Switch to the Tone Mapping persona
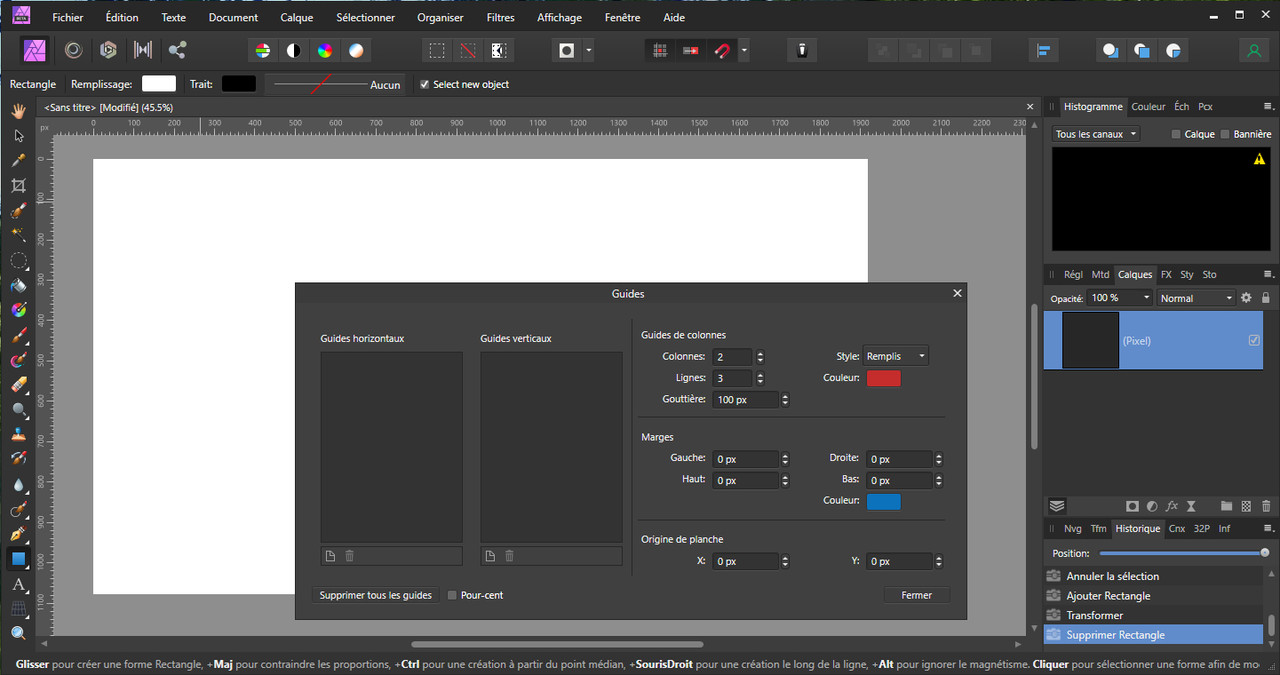The image size is (1280, 675). [x=143, y=50]
